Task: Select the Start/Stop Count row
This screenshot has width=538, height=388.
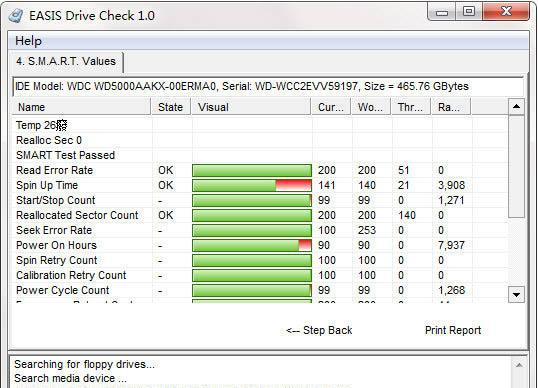Action: (260, 200)
